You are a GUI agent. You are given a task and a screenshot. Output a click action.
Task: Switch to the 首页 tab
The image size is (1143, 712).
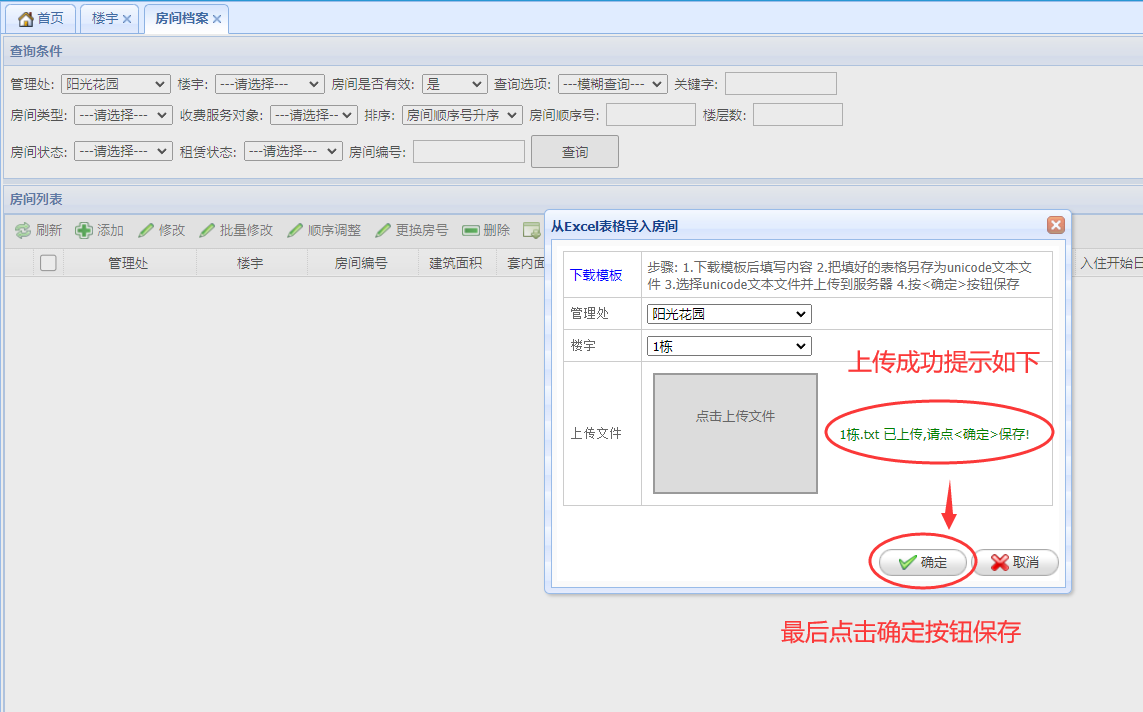[x=41, y=19]
